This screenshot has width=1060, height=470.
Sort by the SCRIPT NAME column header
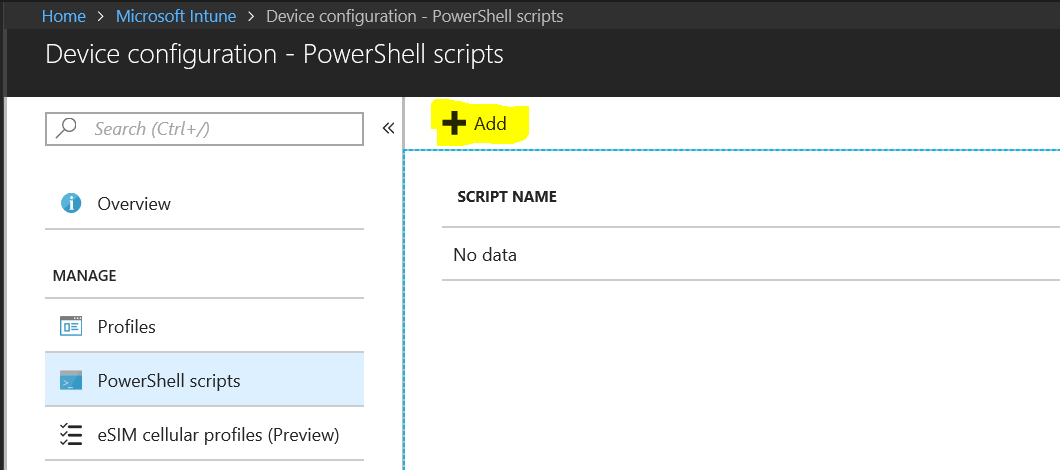coord(507,197)
